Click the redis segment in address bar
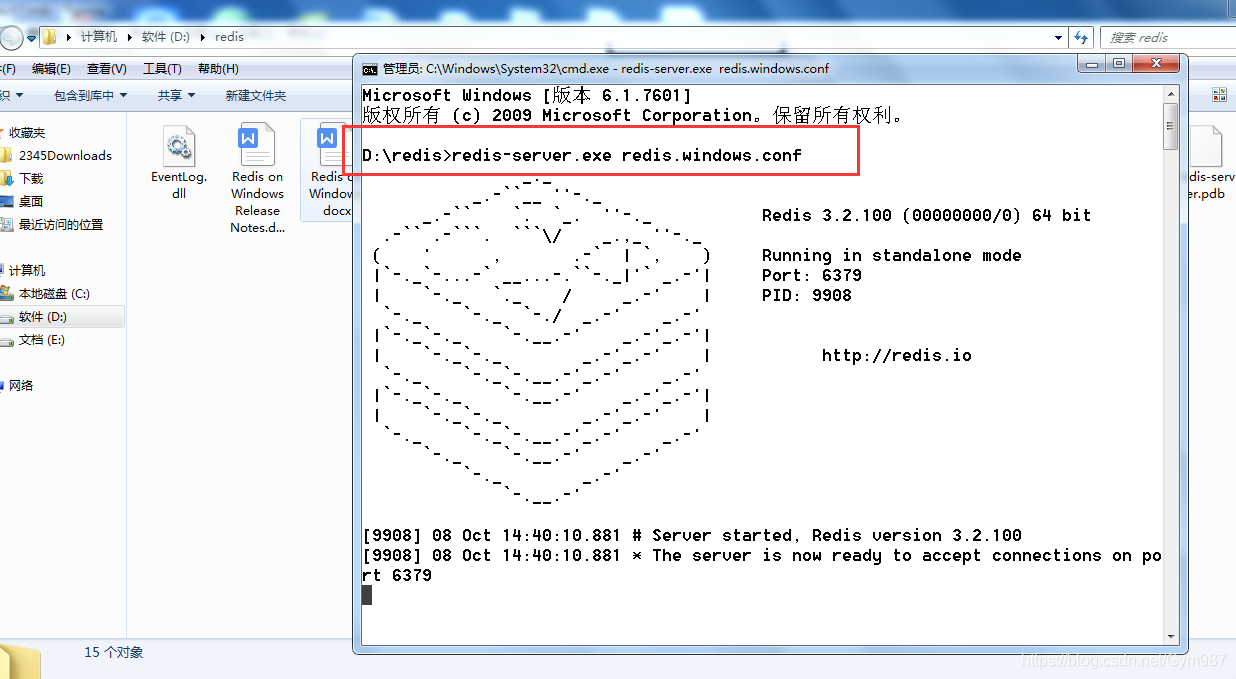1236x679 pixels. point(229,37)
